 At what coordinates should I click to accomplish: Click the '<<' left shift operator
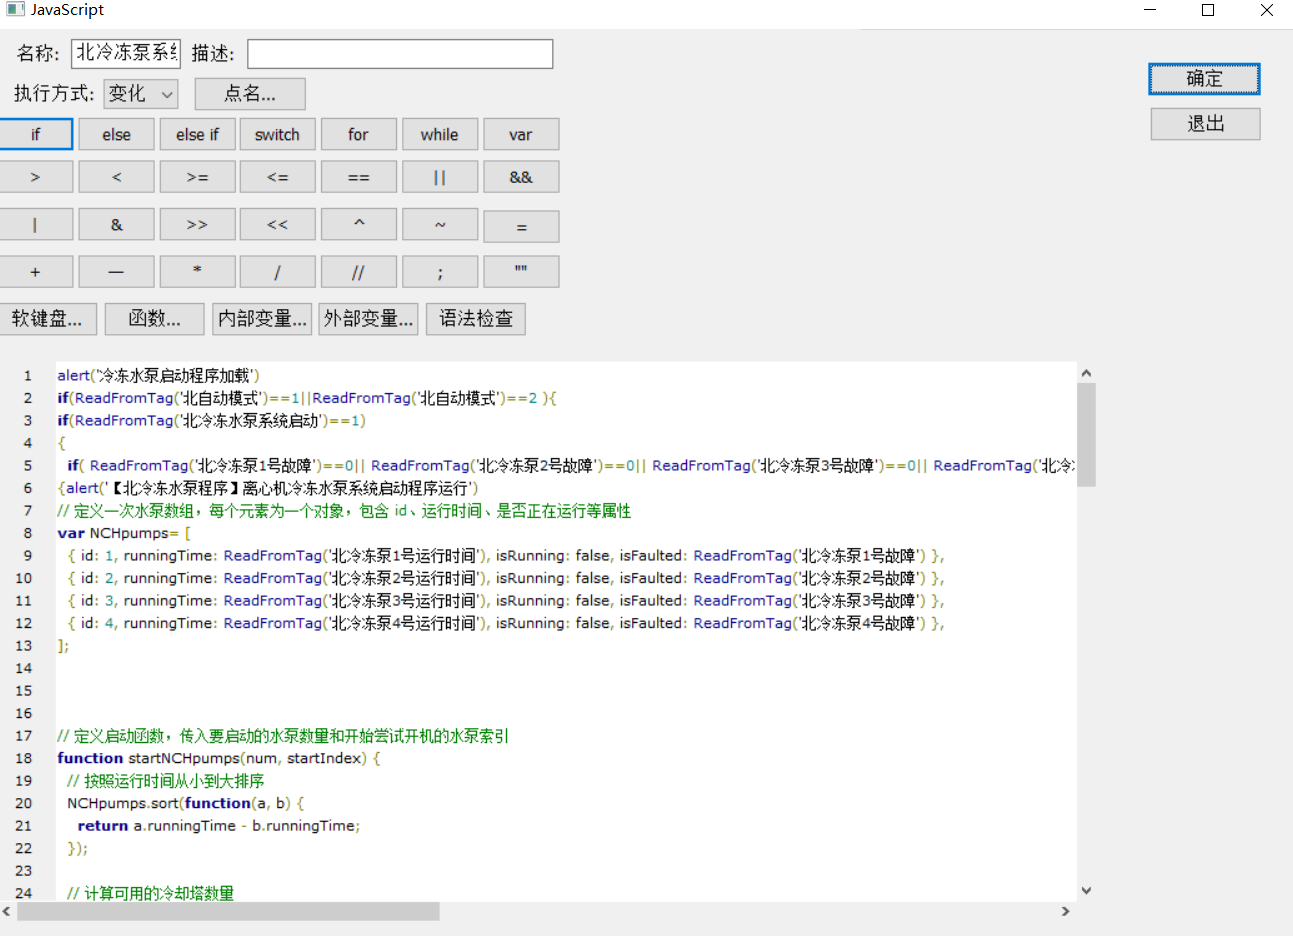coord(277,225)
